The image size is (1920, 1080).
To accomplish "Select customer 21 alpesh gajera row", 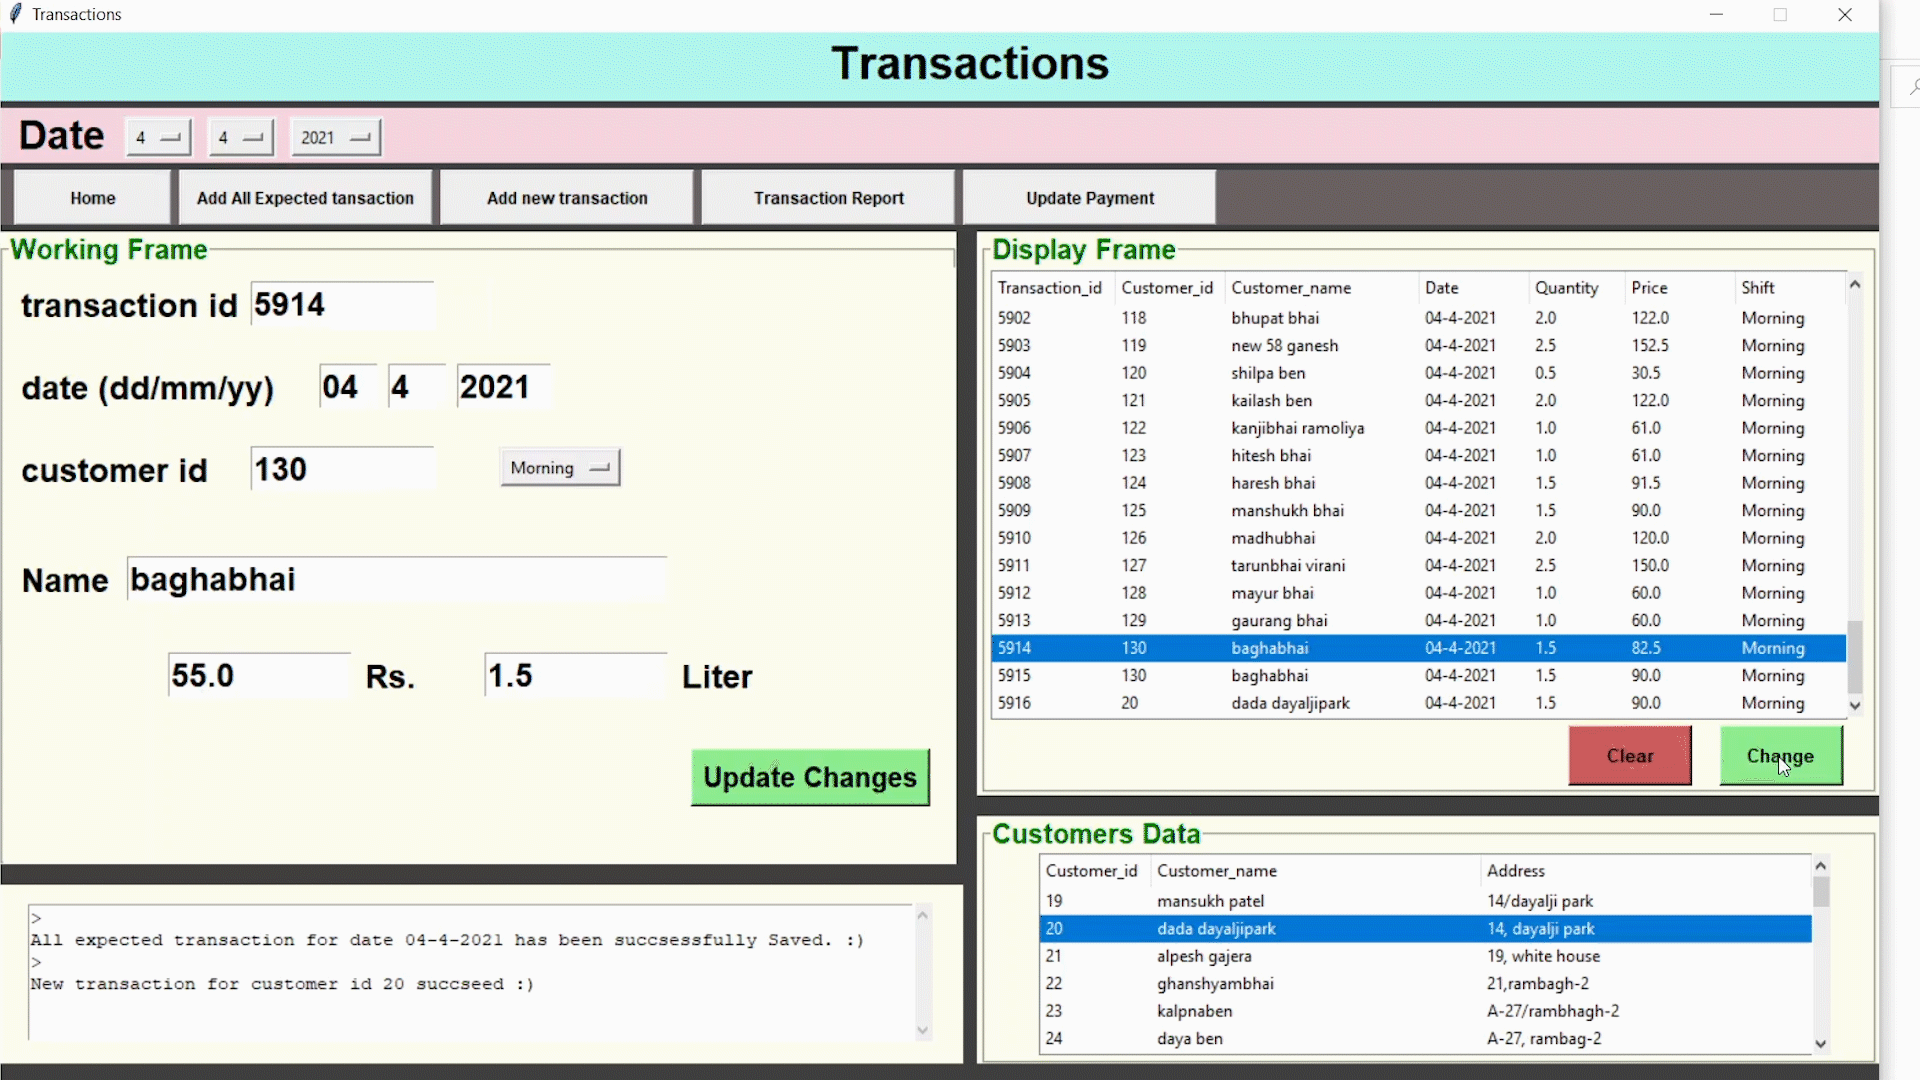I will [x=1300, y=956].
